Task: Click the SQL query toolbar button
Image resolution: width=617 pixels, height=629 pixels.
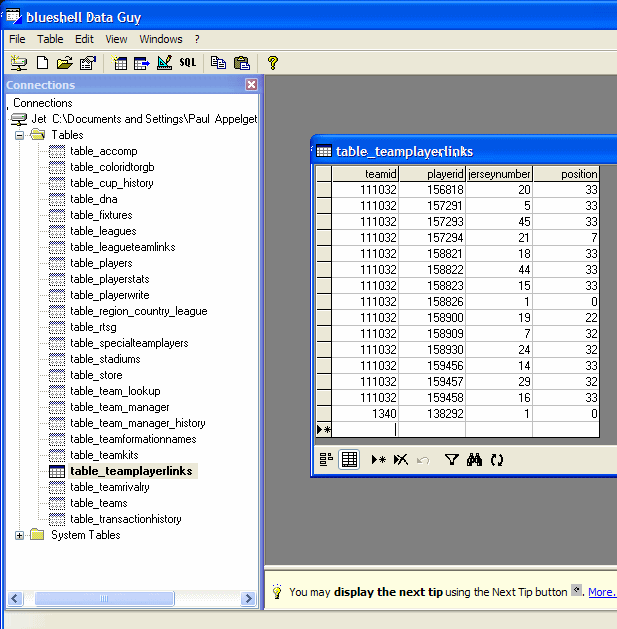Action: click(188, 63)
